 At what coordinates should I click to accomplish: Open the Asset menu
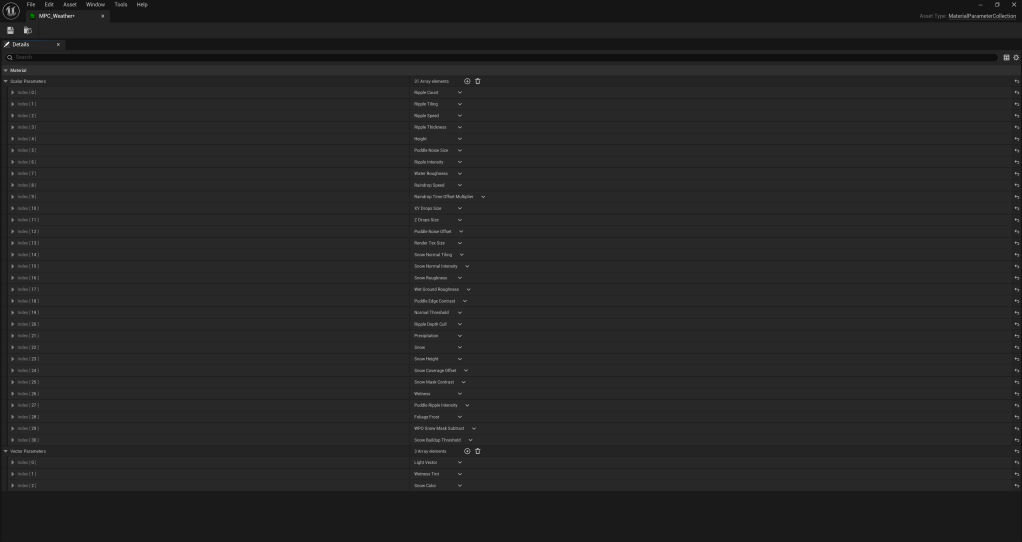point(69,5)
